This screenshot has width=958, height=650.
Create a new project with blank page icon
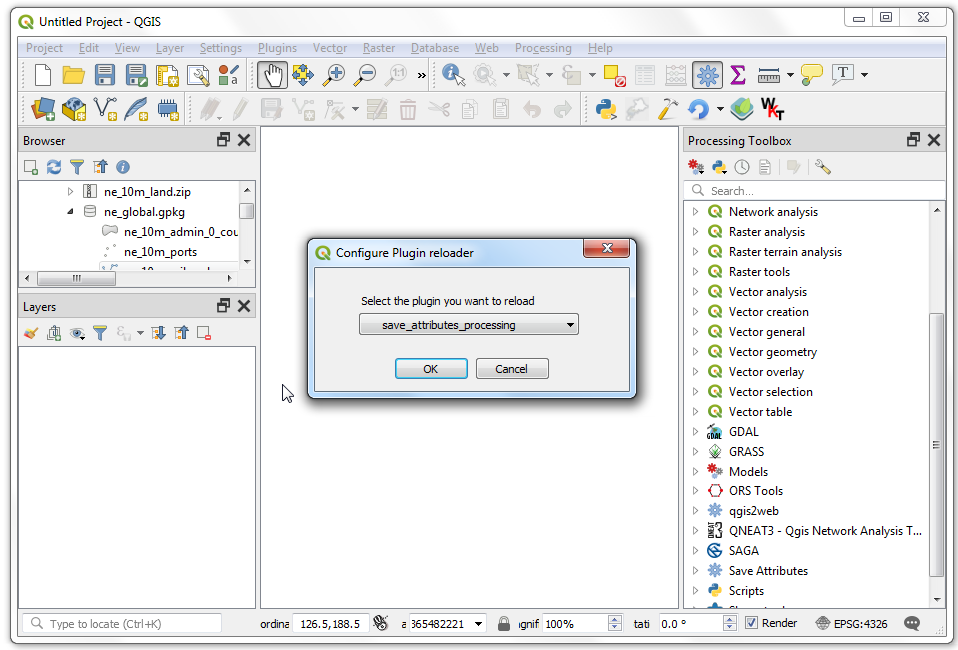pyautogui.click(x=43, y=75)
